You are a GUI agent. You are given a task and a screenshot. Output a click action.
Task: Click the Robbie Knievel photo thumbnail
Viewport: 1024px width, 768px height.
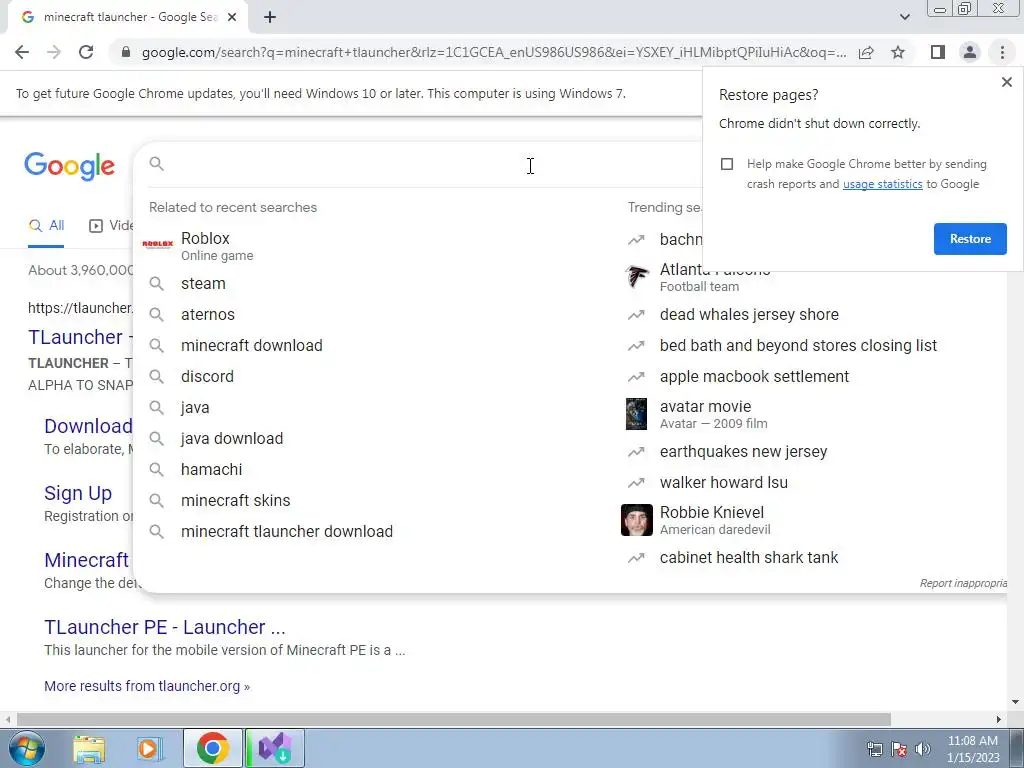tap(637, 520)
